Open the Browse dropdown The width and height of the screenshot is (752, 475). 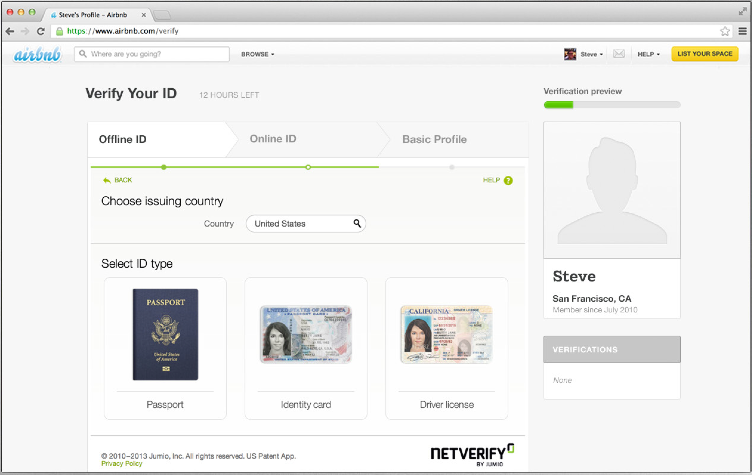[258, 54]
